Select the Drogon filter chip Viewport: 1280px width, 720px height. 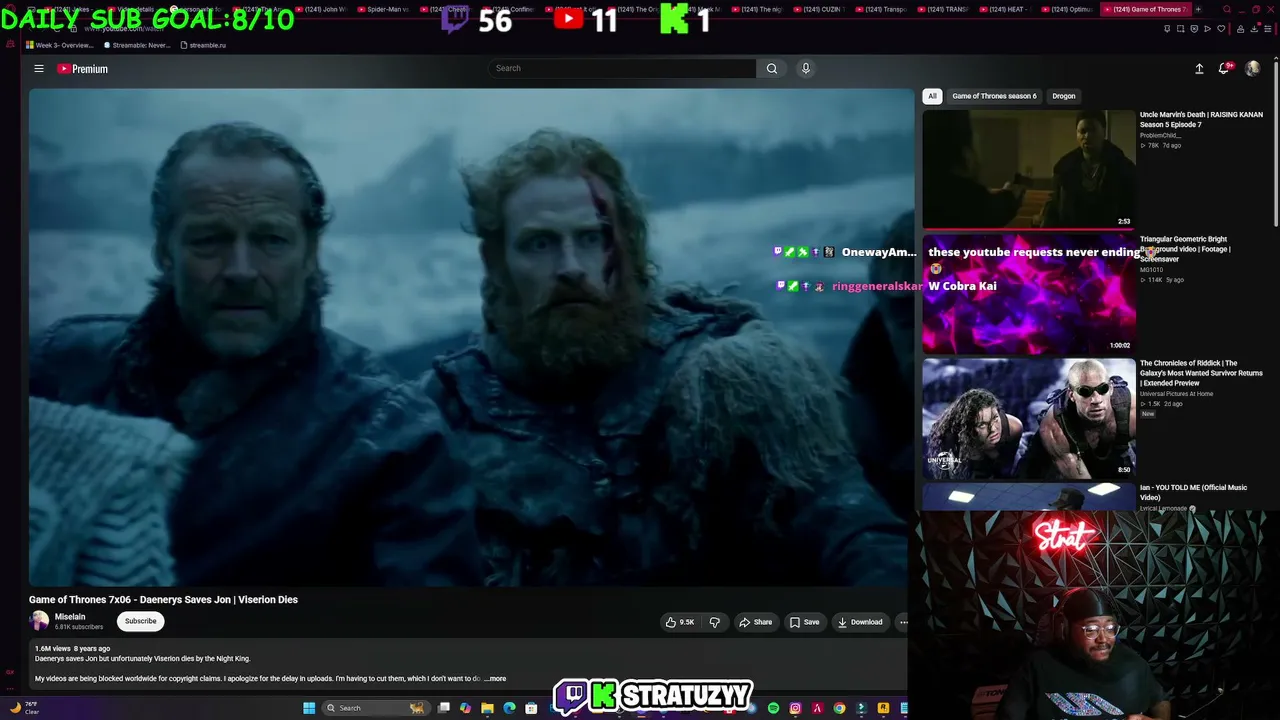[1063, 96]
